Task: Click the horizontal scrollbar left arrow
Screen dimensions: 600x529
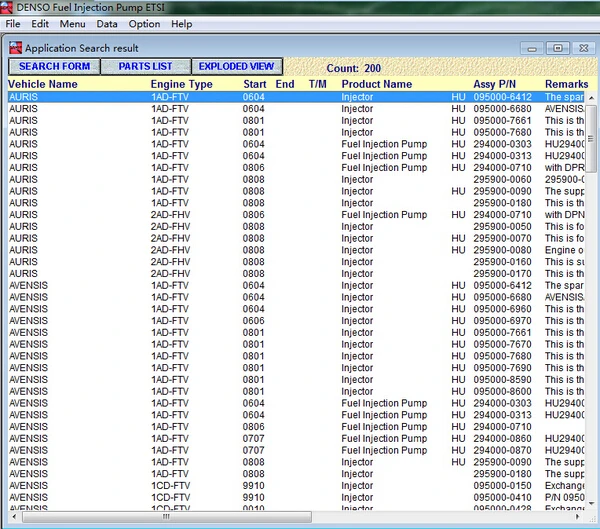Action: click(x=14, y=517)
